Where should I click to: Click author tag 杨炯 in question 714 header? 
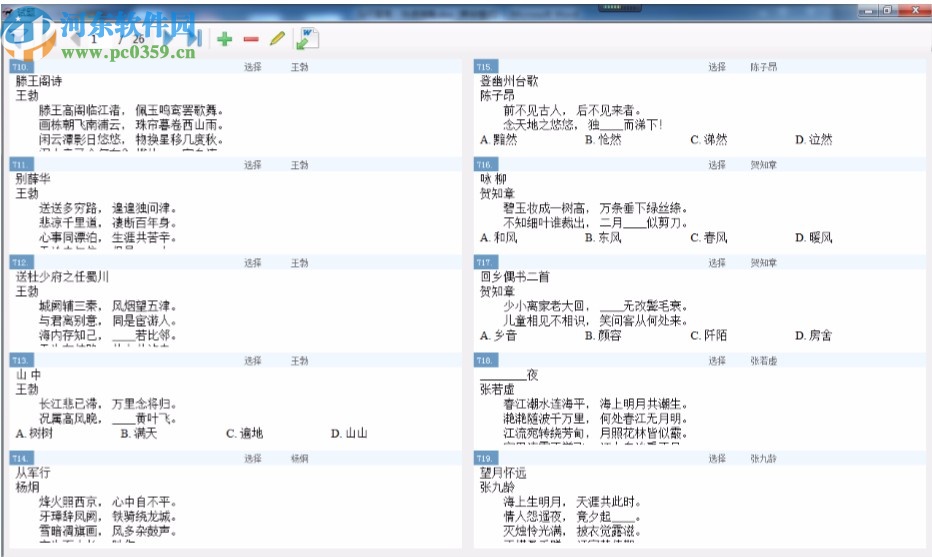click(x=300, y=458)
